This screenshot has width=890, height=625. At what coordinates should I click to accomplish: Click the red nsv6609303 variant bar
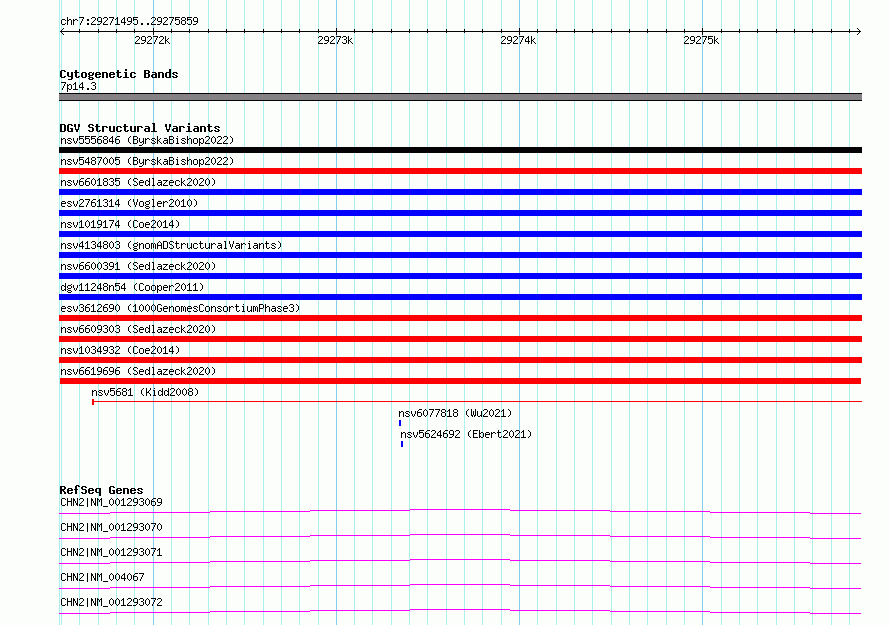[460, 339]
